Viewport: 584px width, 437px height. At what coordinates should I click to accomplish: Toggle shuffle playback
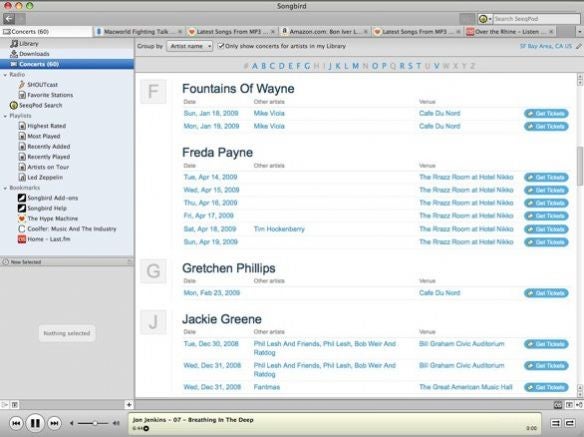coord(555,423)
